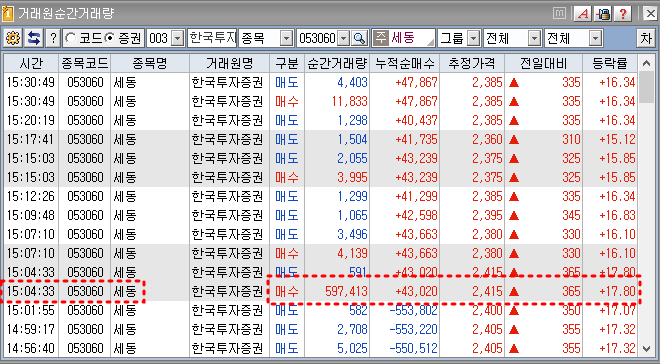660x364 pixels.
Task: Open the 003 broker code dropdown
Action: coord(178,39)
